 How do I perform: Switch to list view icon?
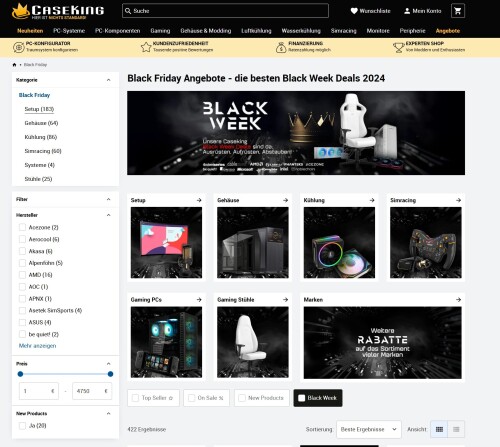pos(456,429)
